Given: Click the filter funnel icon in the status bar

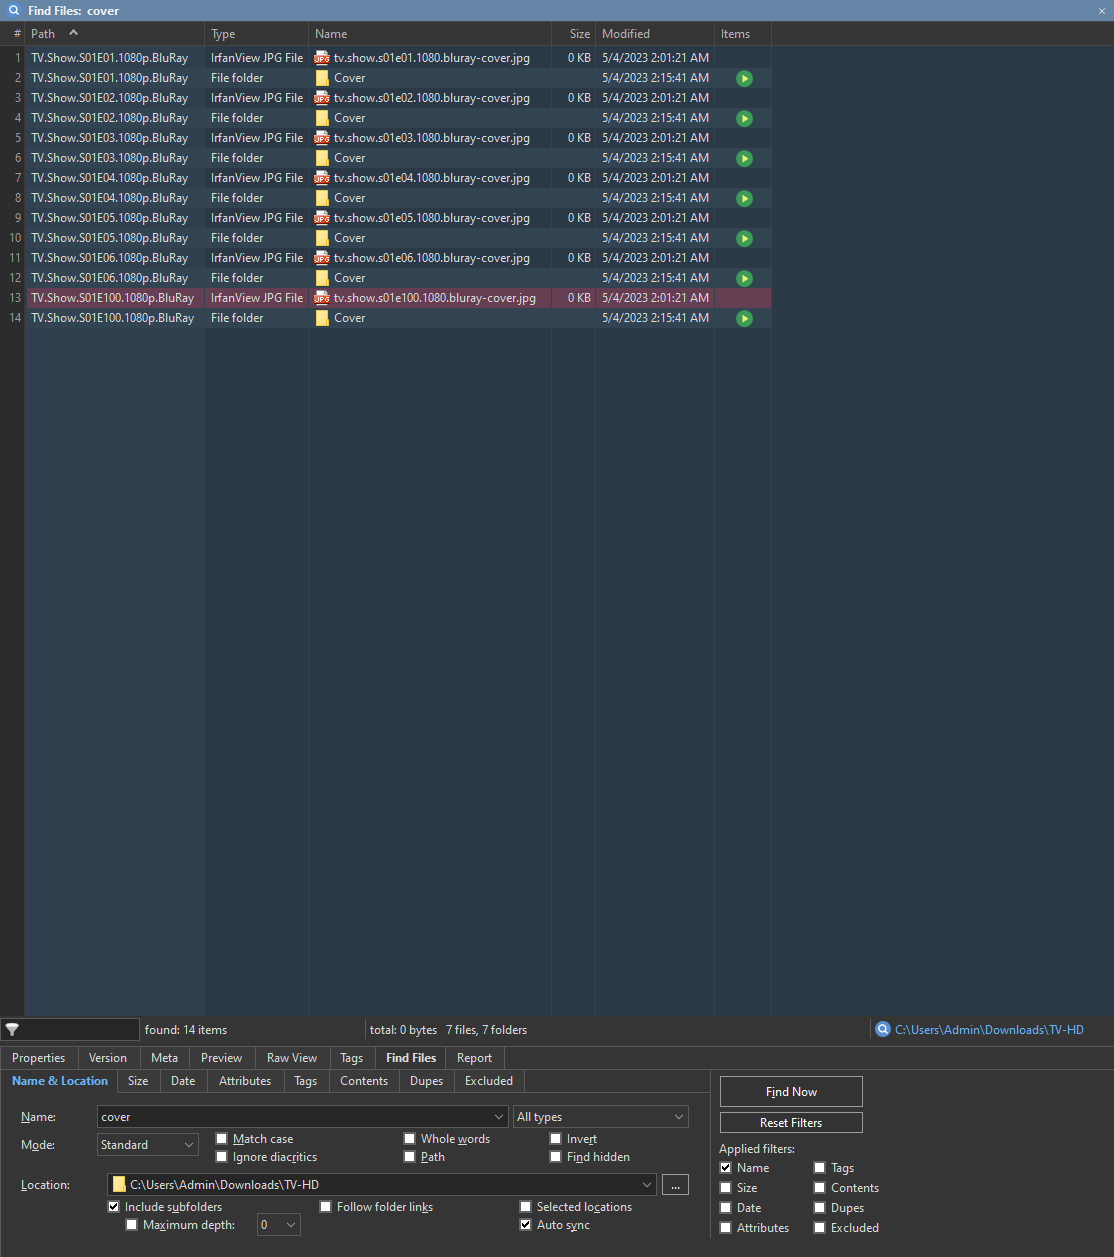Looking at the screenshot, I should 12,1029.
